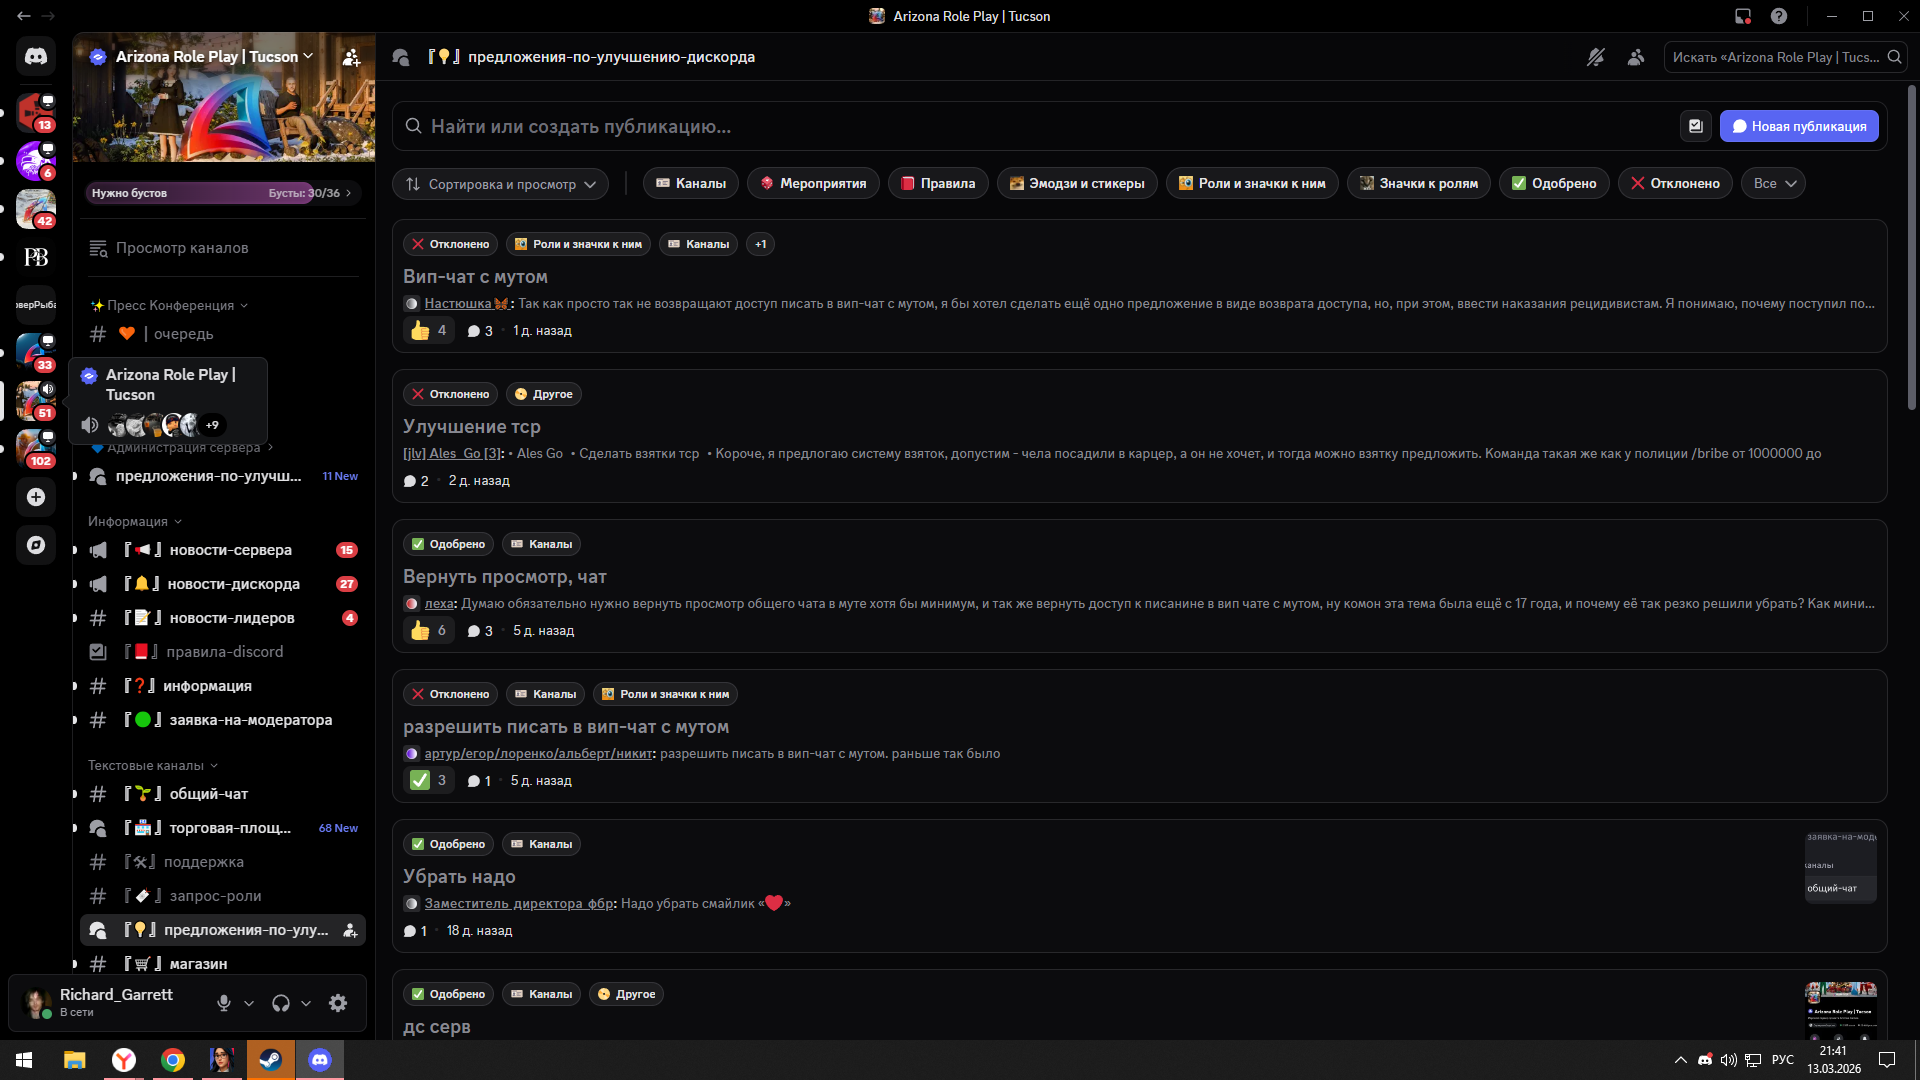Click the forum guidelines icon beside Новая публикация
Image resolution: width=1920 pixels, height=1080 pixels.
click(1696, 126)
